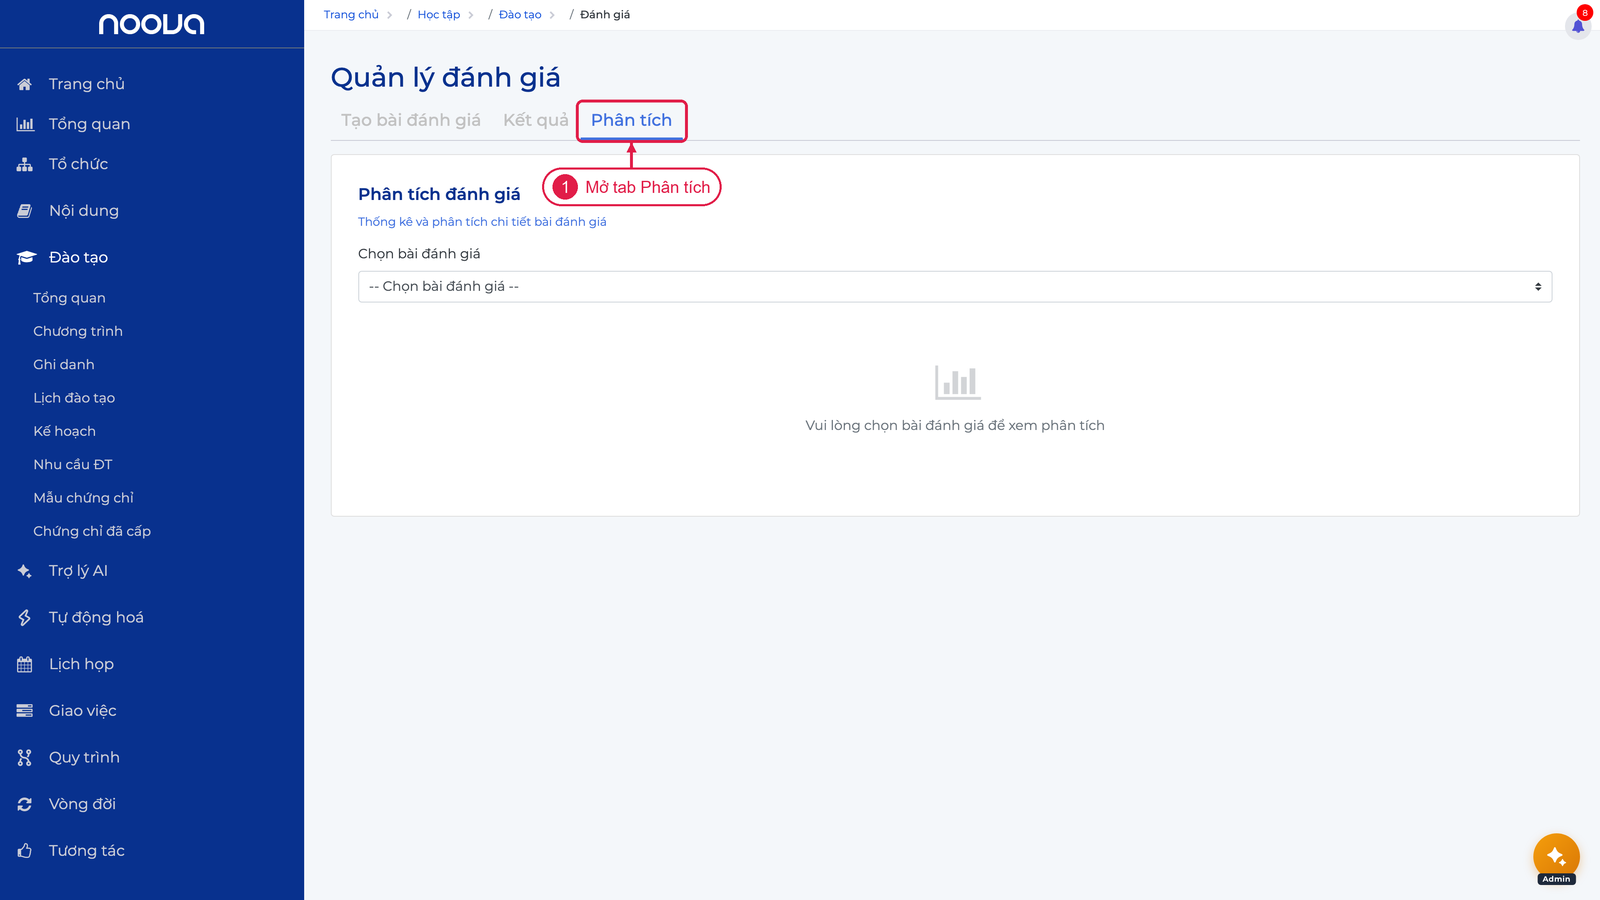
Task: Click the Đánh giá breadcrumb text
Action: point(605,15)
